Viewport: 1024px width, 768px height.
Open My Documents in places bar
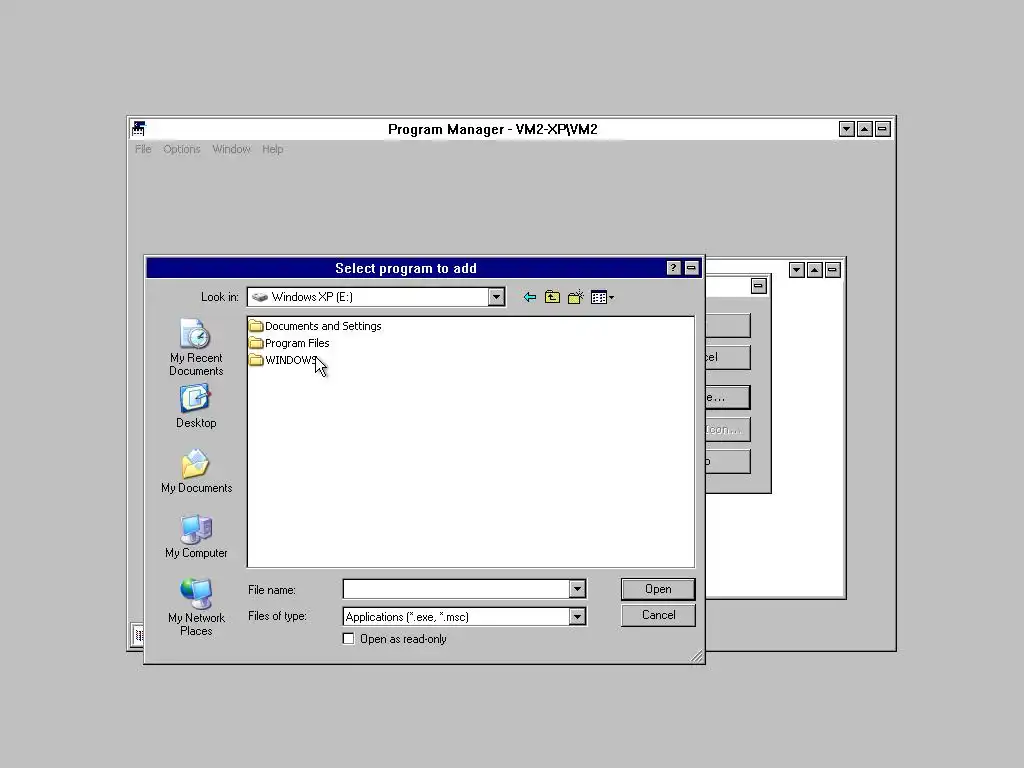pos(196,471)
